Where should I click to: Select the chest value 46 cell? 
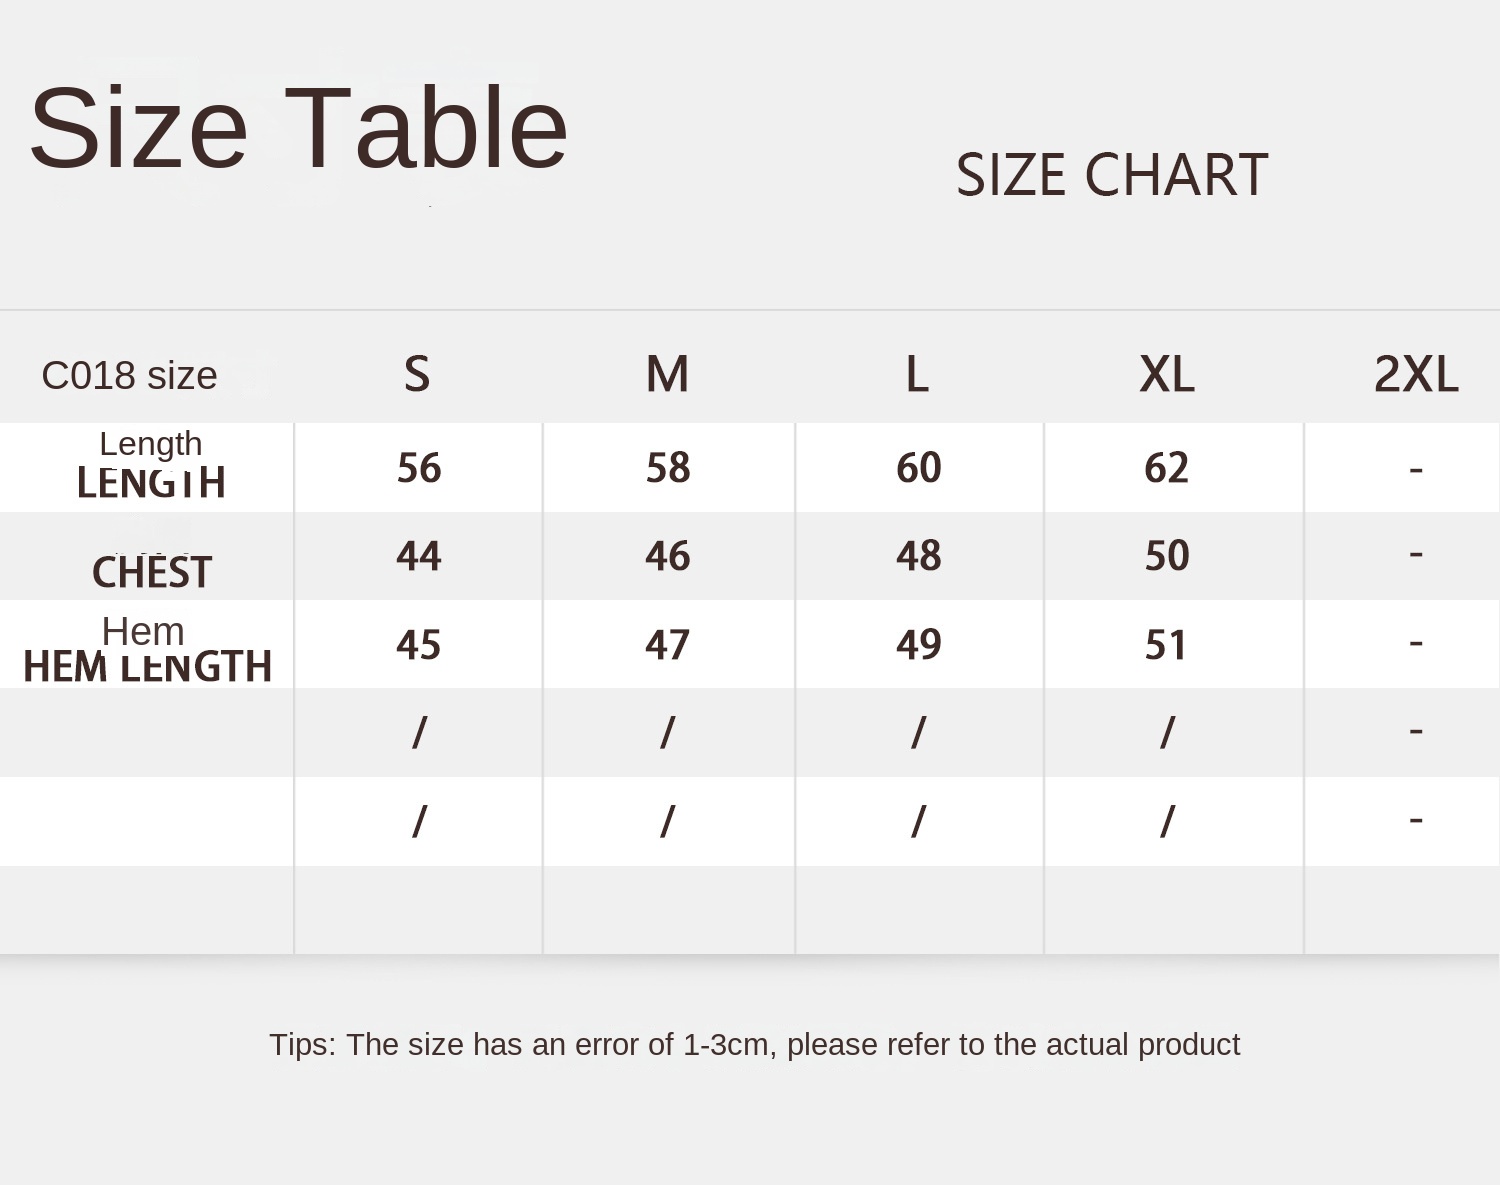(667, 556)
